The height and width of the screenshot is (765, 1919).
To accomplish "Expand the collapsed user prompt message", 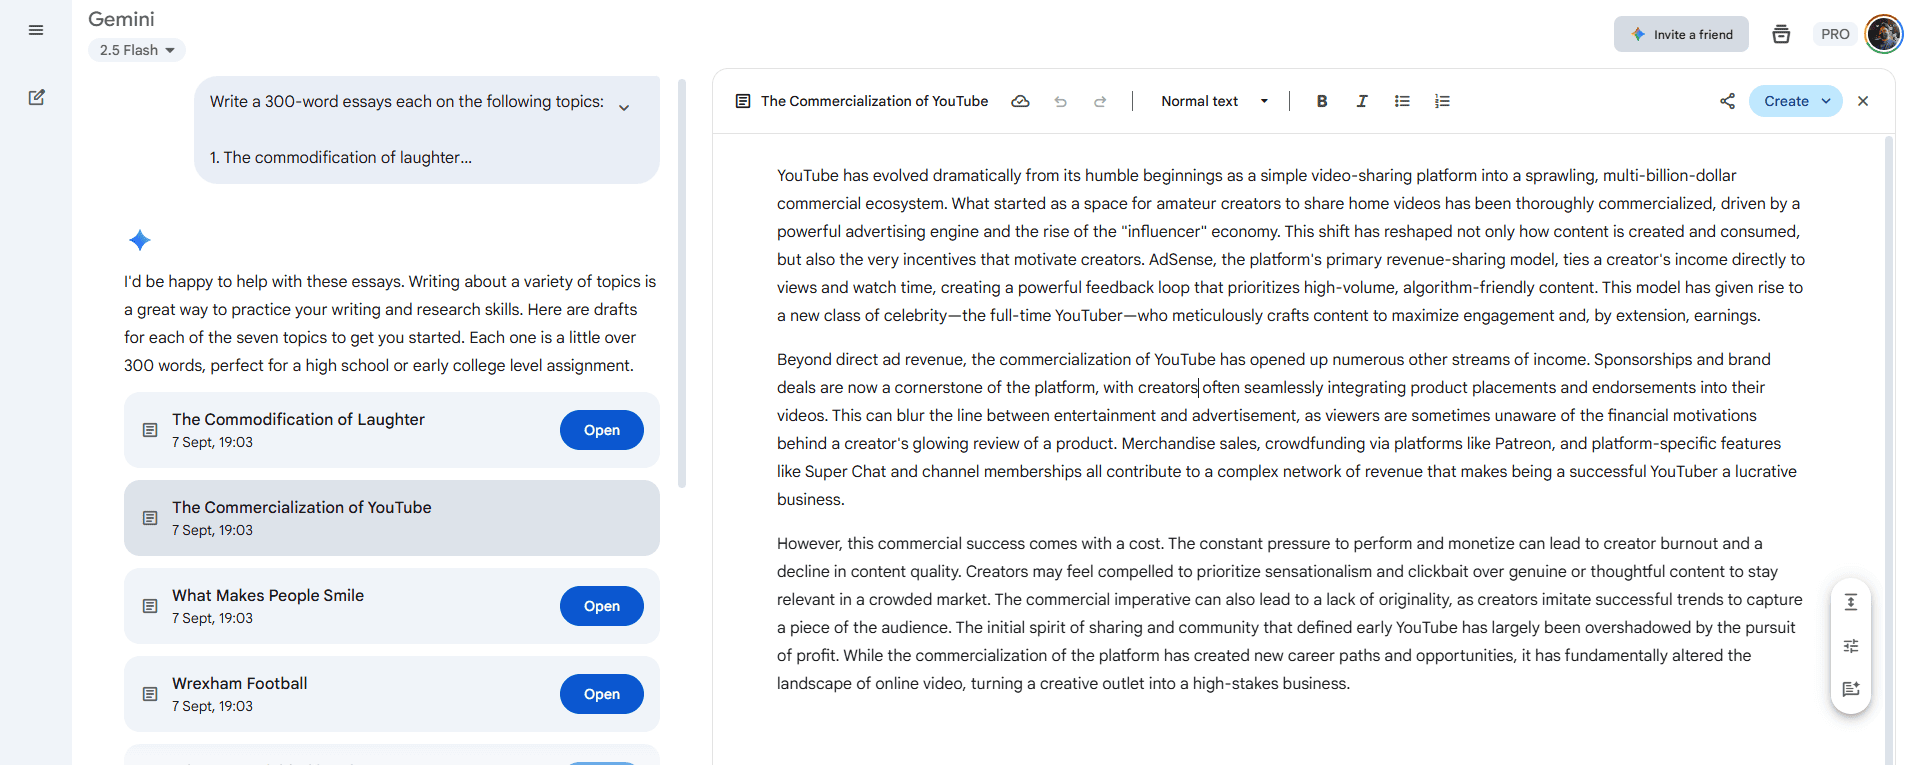I will [624, 108].
